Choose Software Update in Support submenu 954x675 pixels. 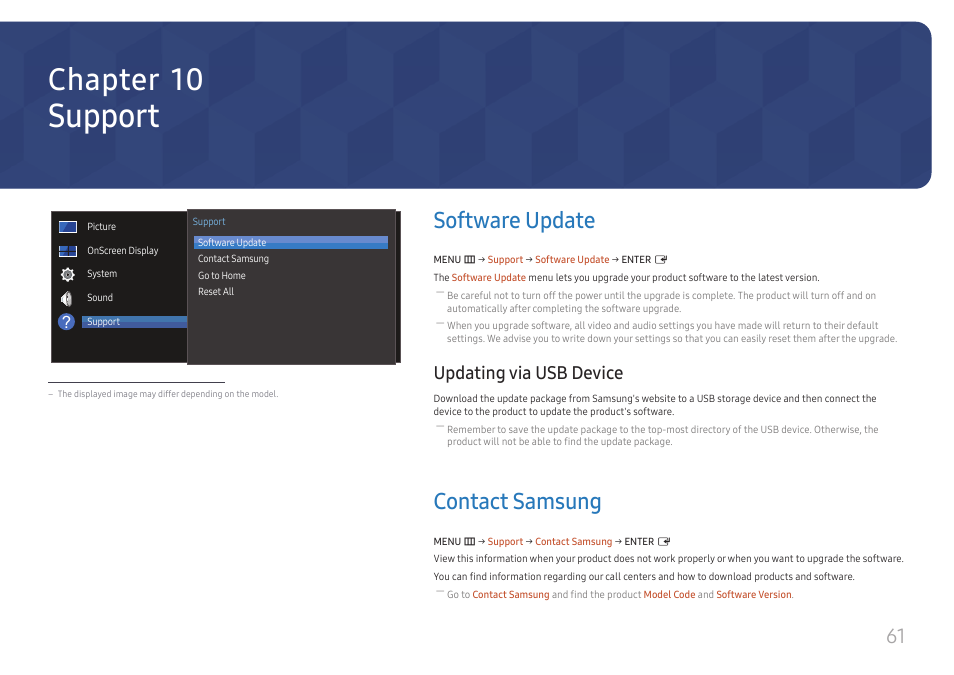click(291, 242)
